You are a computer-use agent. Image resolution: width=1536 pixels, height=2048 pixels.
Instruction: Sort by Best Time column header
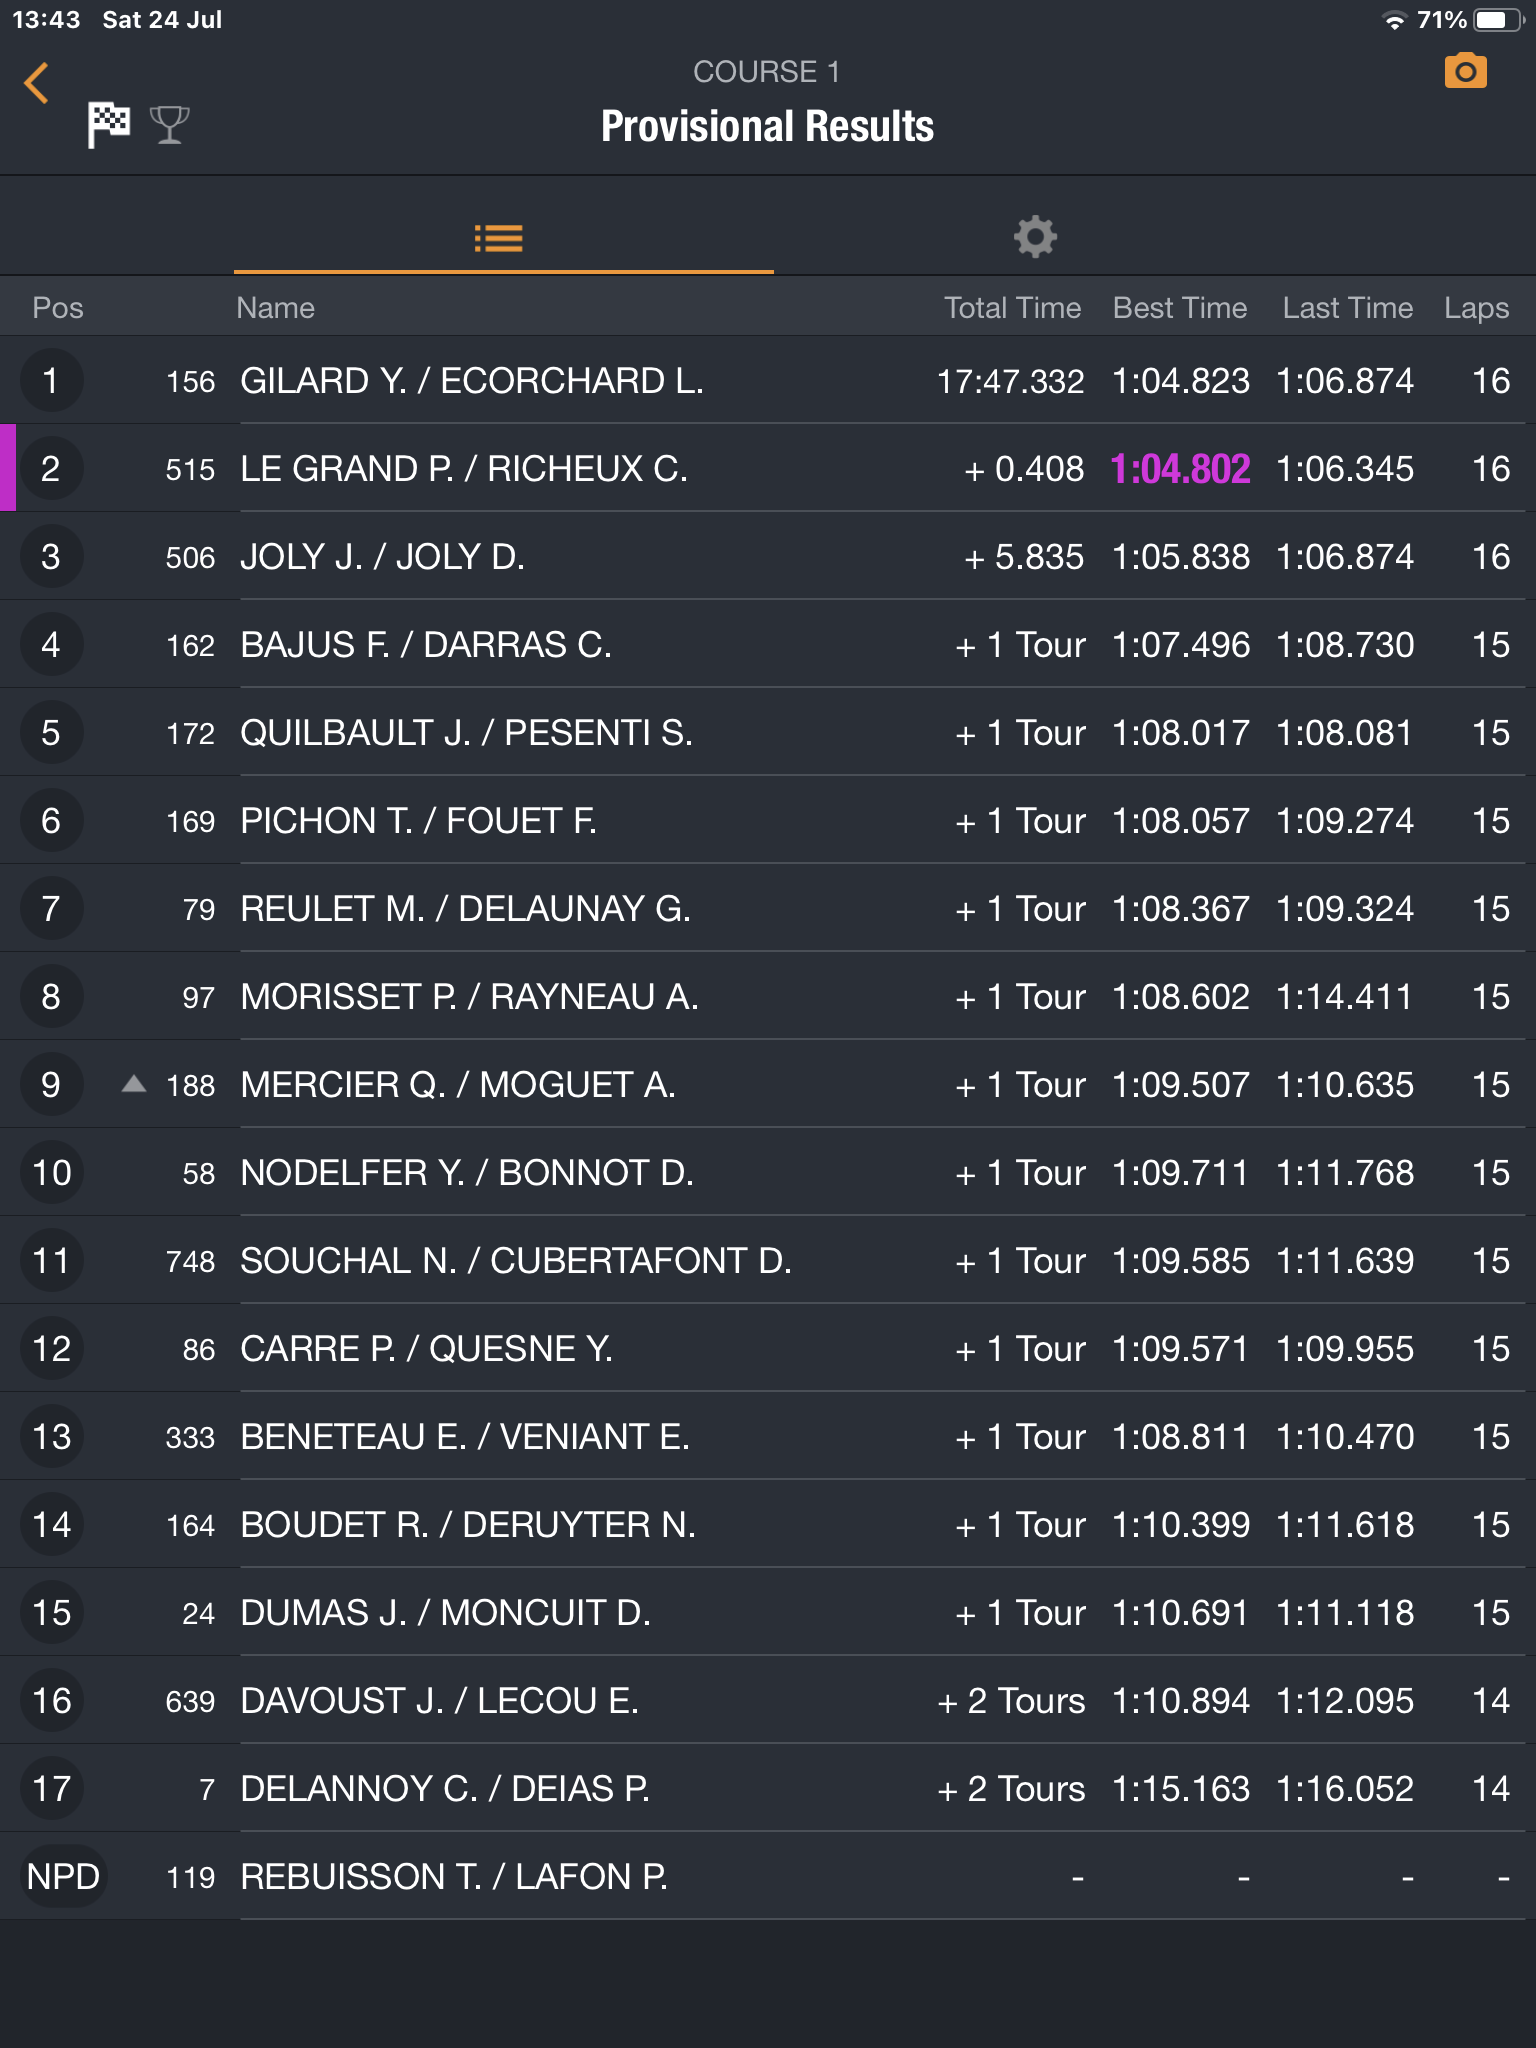(x=1180, y=308)
